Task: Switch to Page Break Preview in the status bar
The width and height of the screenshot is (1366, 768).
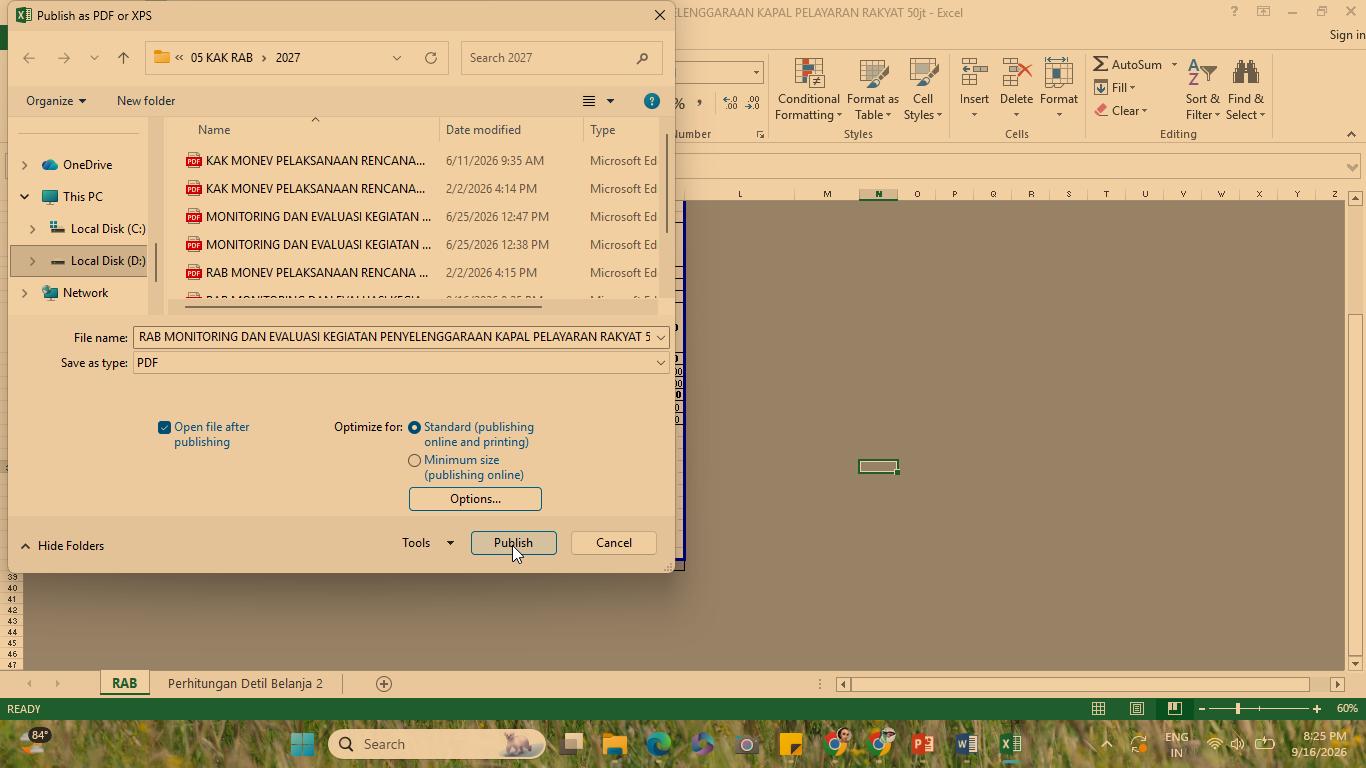Action: point(1175,708)
